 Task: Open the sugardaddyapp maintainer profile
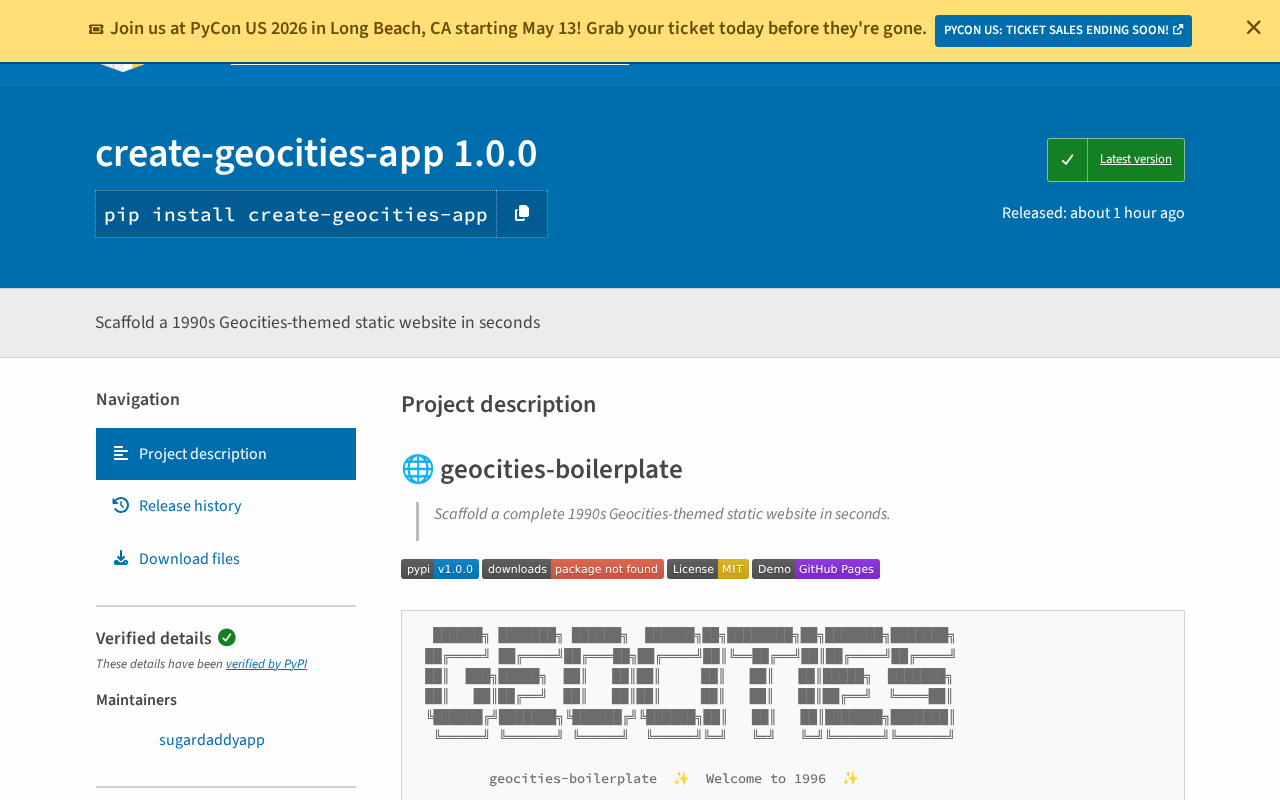[212, 740]
